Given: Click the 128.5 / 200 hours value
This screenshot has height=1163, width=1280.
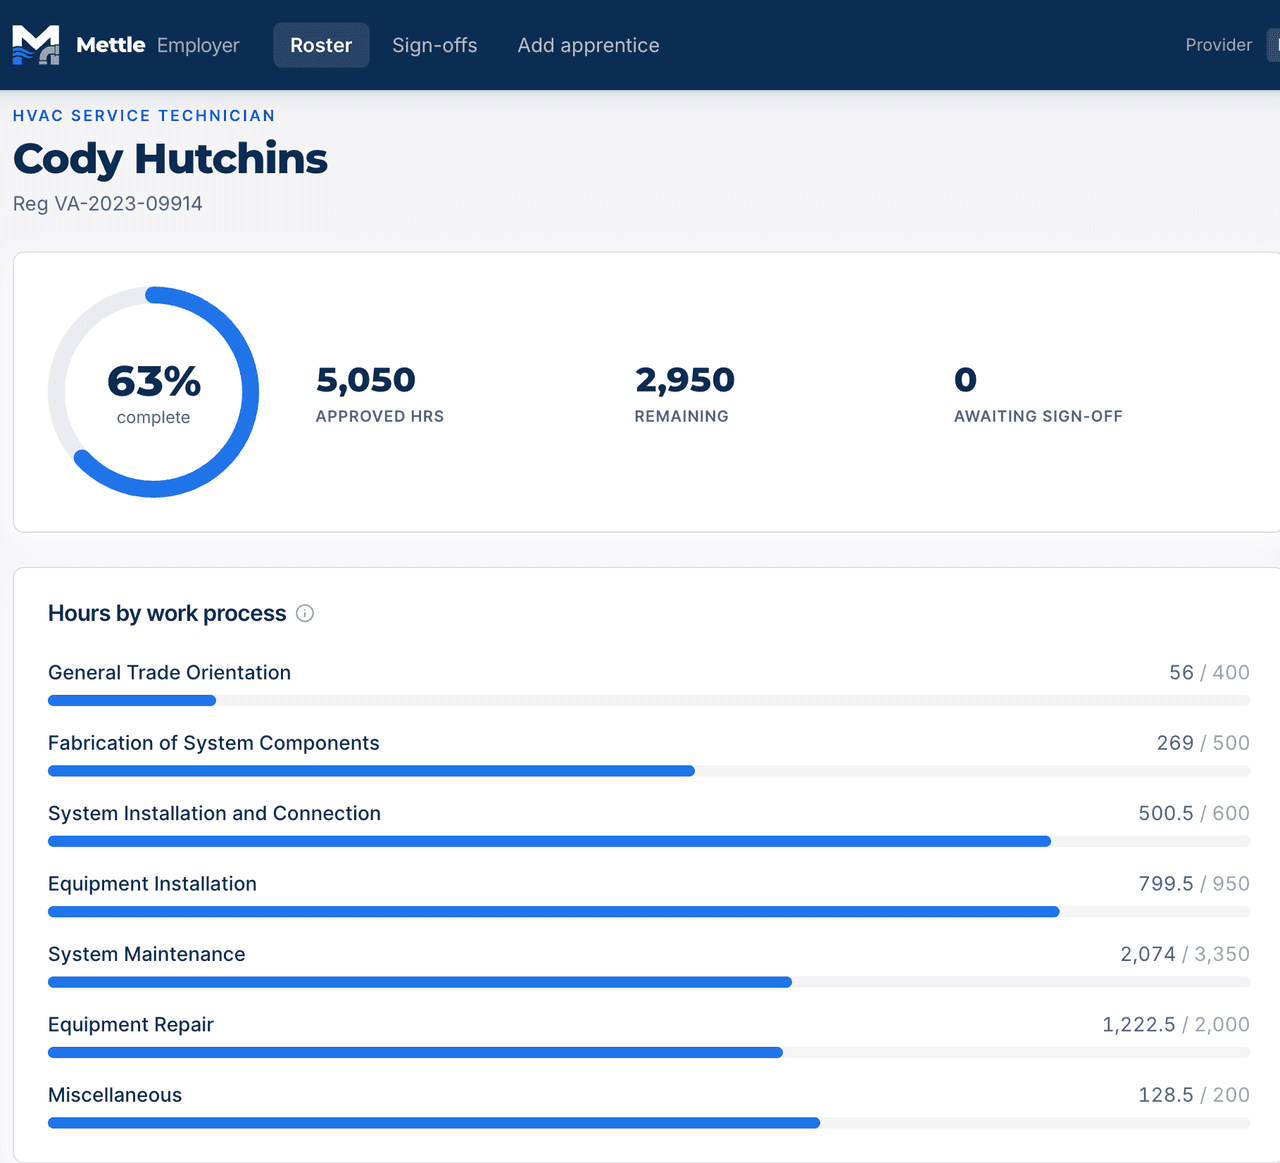Looking at the screenshot, I should click(1194, 1095).
